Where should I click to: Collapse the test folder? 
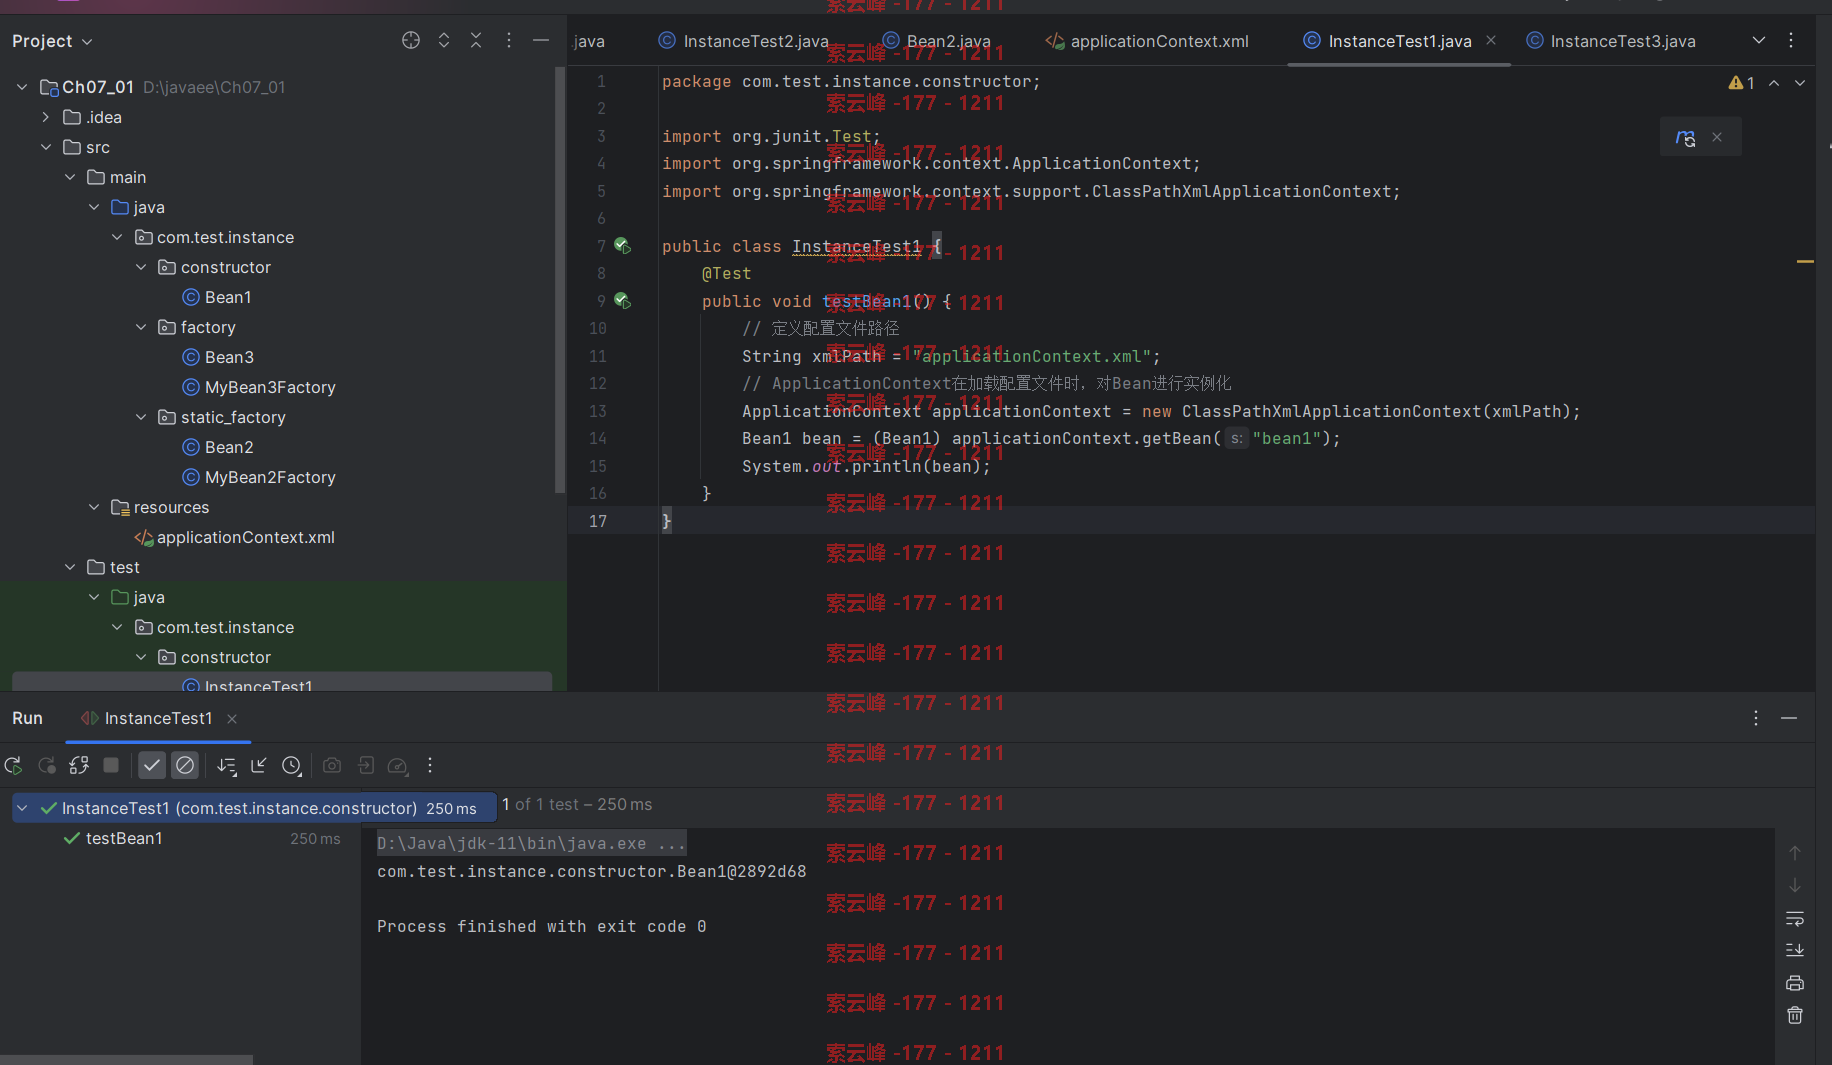70,567
